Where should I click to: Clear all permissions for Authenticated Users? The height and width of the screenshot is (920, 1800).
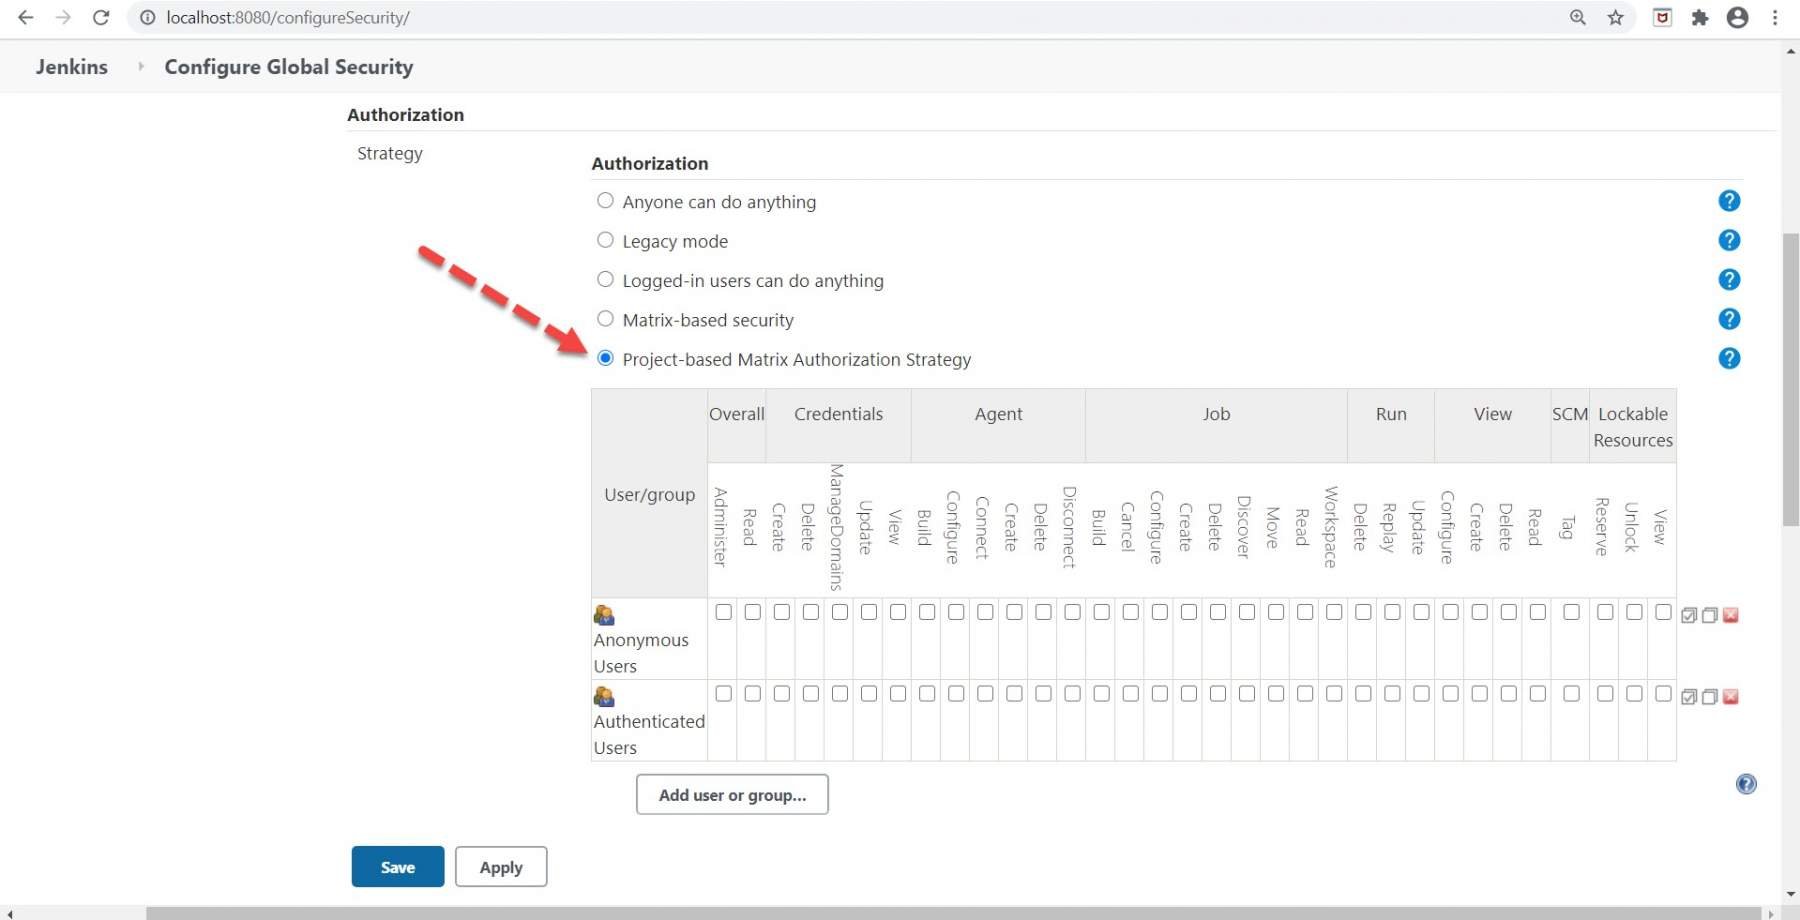pyautogui.click(x=1710, y=697)
